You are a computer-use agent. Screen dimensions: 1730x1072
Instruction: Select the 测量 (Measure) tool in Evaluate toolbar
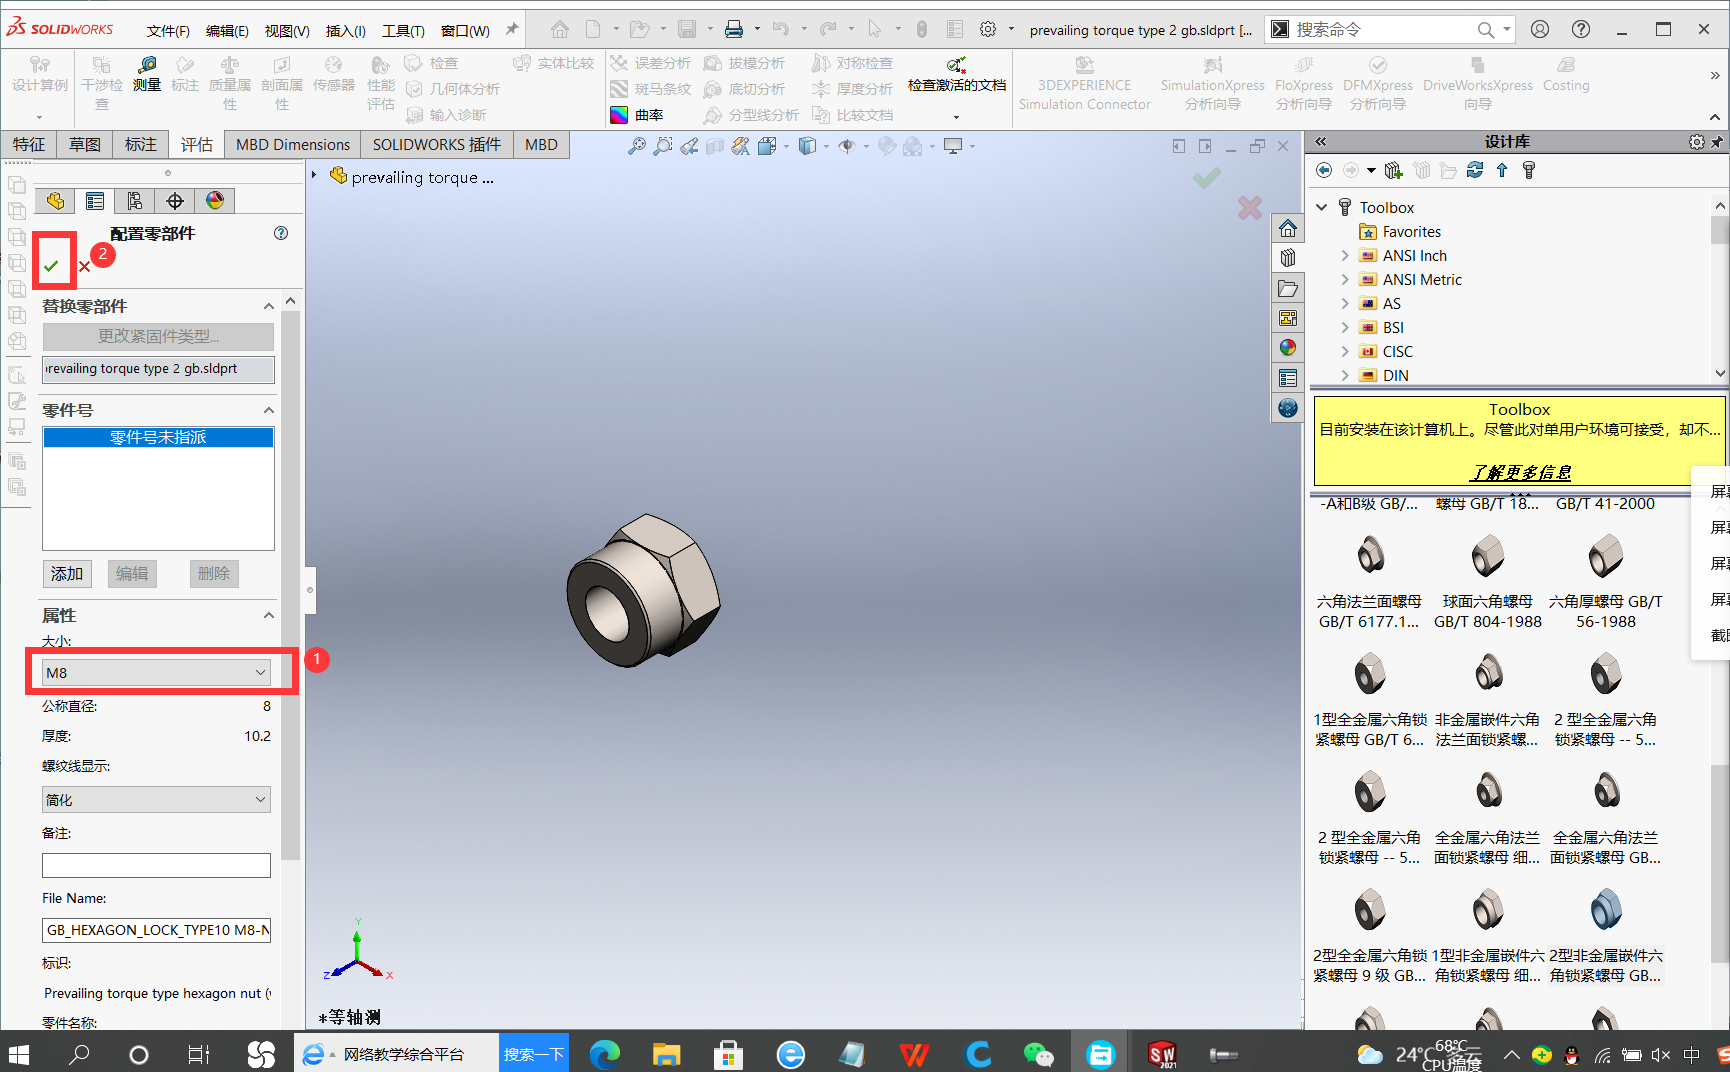(146, 84)
